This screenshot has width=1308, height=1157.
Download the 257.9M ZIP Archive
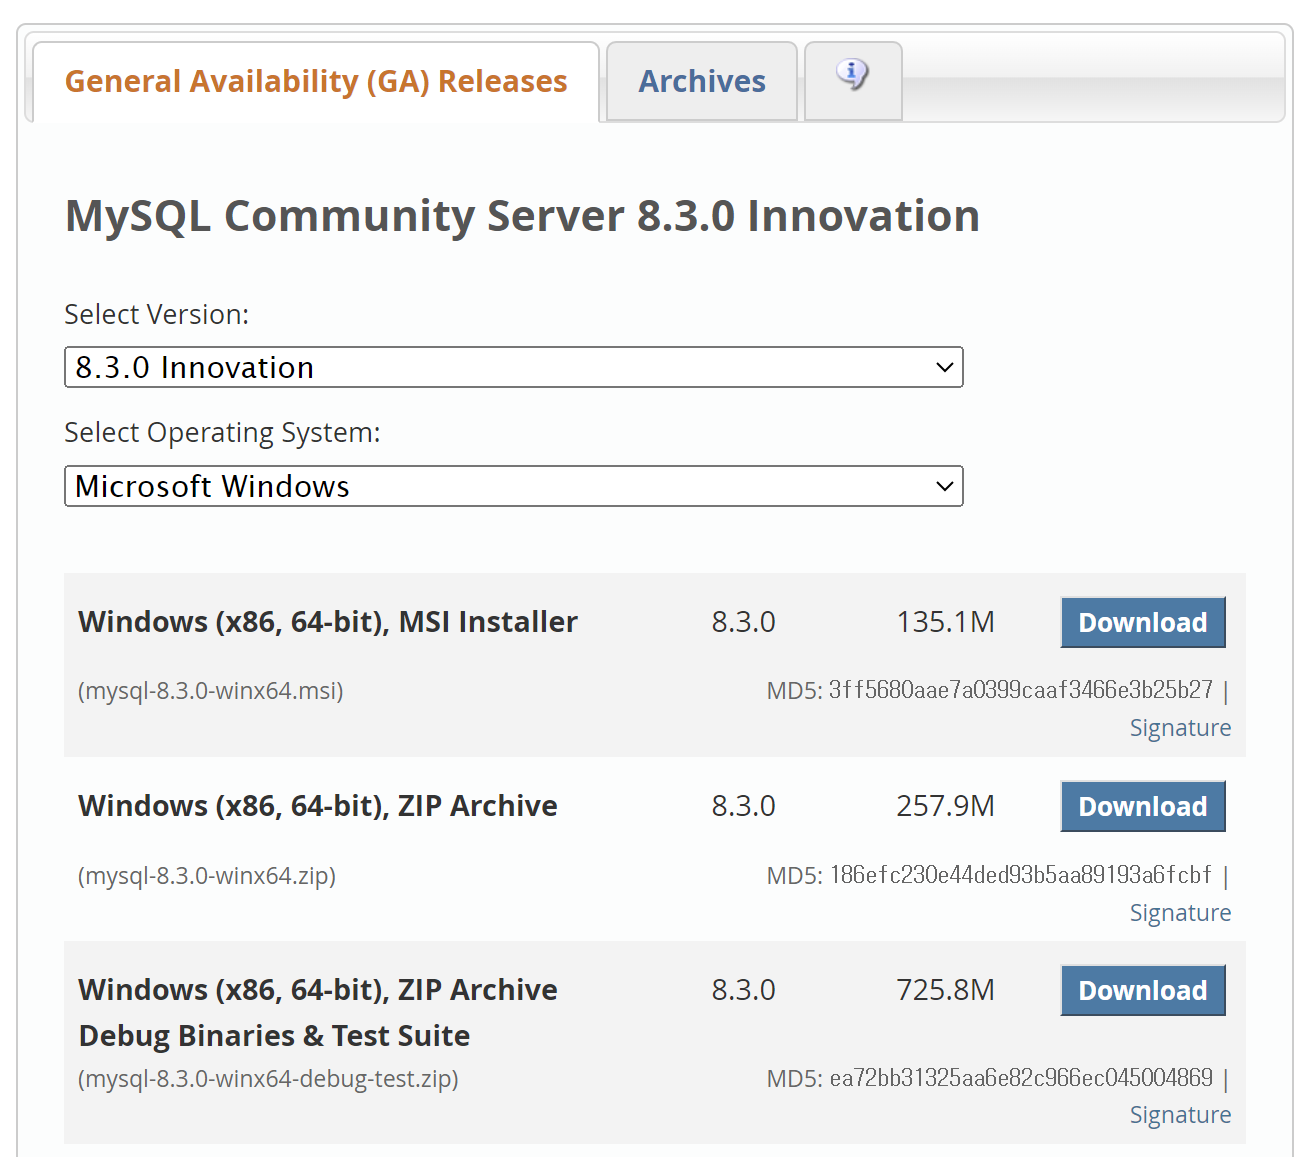click(x=1143, y=806)
